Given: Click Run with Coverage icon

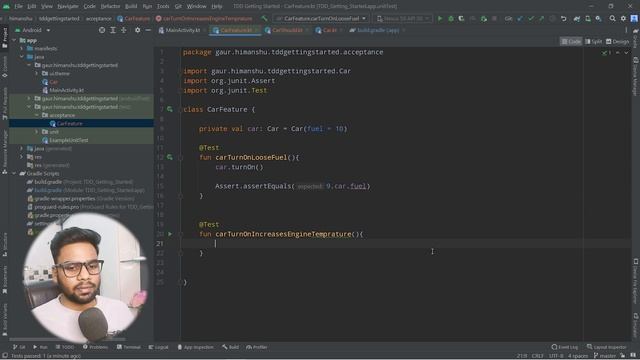Looking at the screenshot, I should [461, 18].
